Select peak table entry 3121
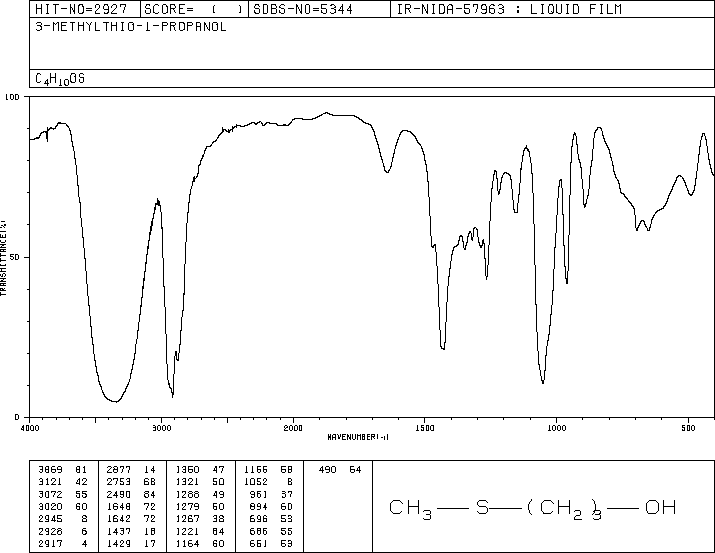 50,481
